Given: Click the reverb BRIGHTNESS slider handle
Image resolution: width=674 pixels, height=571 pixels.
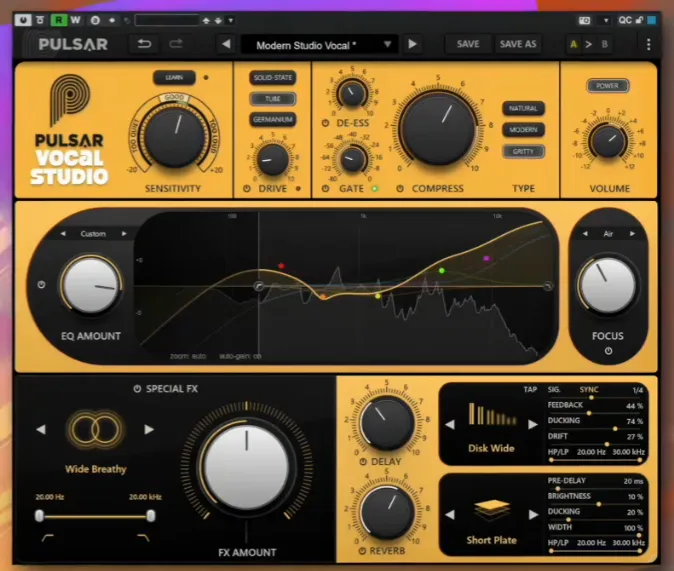Looking at the screenshot, I should pos(598,504).
